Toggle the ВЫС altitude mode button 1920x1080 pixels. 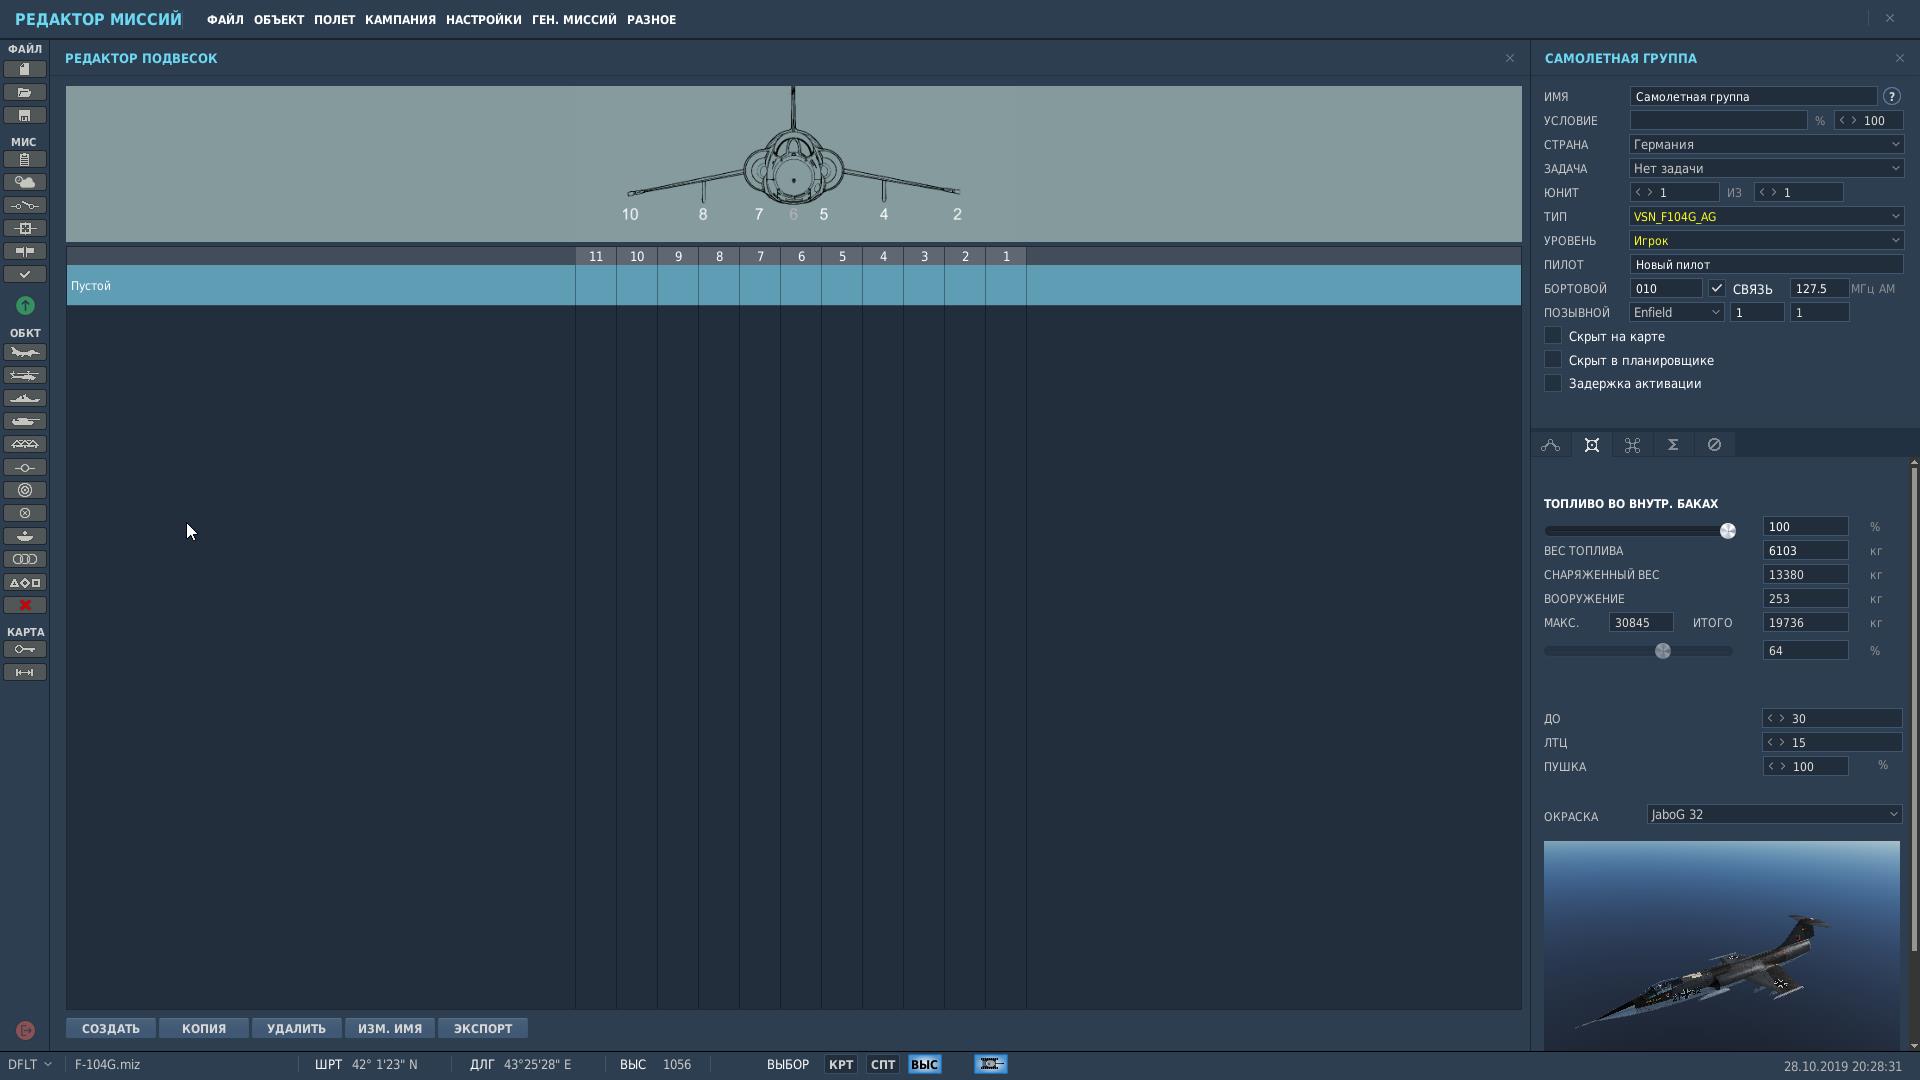tap(925, 1064)
